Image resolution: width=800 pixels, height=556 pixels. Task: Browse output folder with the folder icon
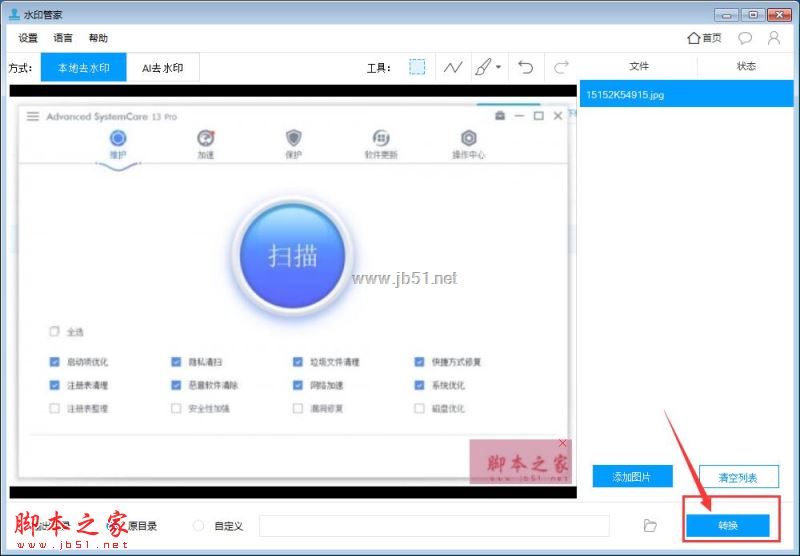click(650, 525)
